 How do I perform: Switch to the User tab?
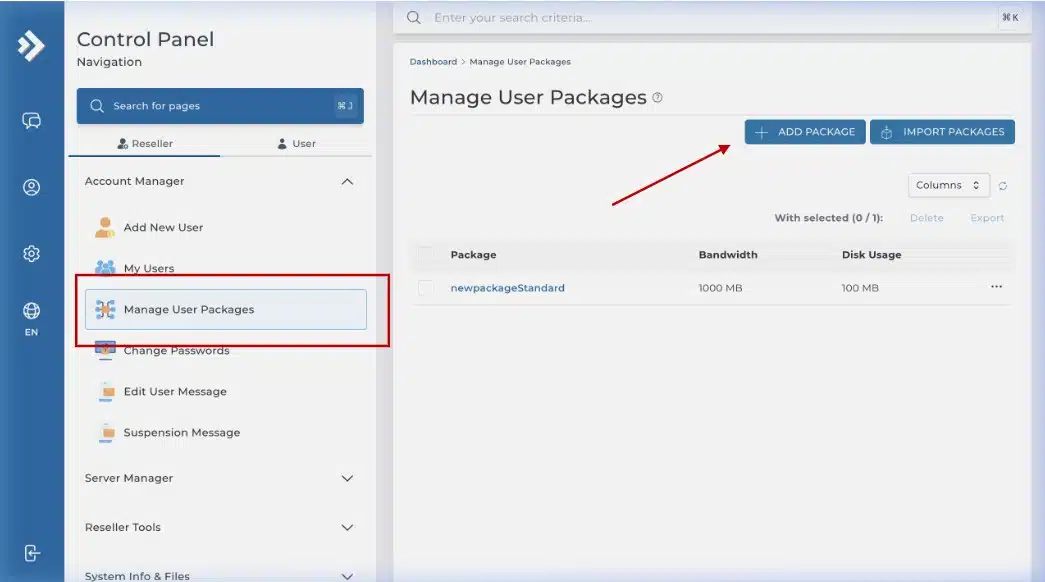coord(296,143)
